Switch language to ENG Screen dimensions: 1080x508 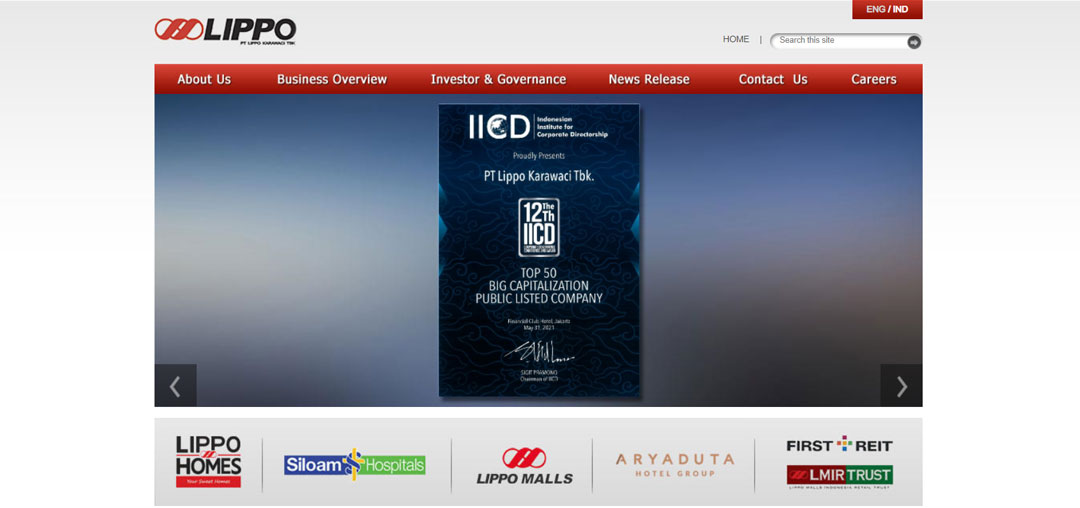(875, 9)
